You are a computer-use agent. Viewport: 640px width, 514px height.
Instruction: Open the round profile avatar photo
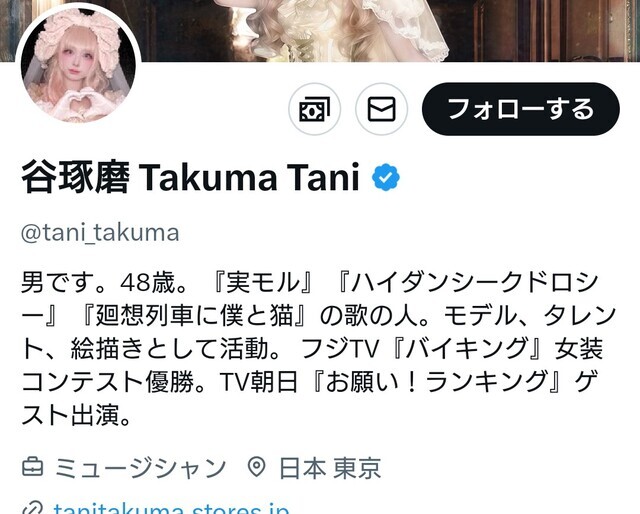tap(78, 66)
